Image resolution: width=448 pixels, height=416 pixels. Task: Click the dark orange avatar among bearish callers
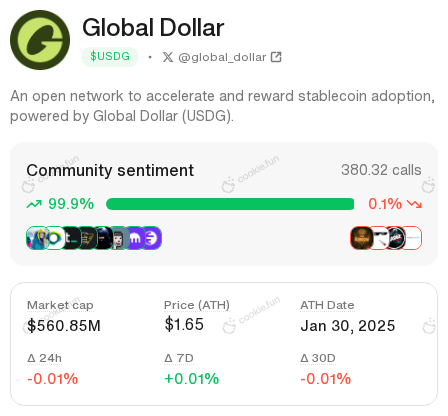362,238
